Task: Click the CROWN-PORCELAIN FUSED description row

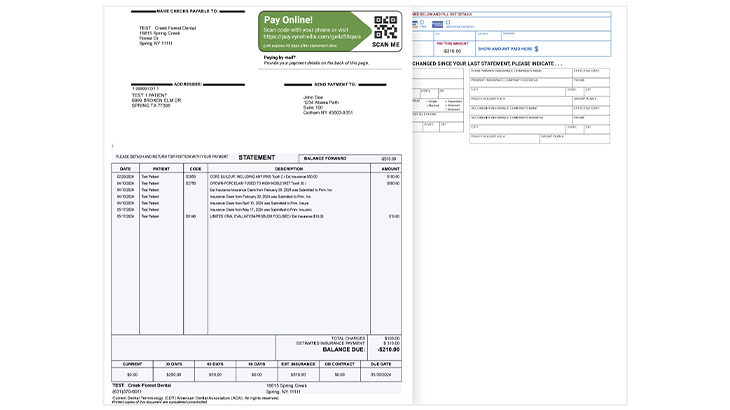Action: (258, 183)
